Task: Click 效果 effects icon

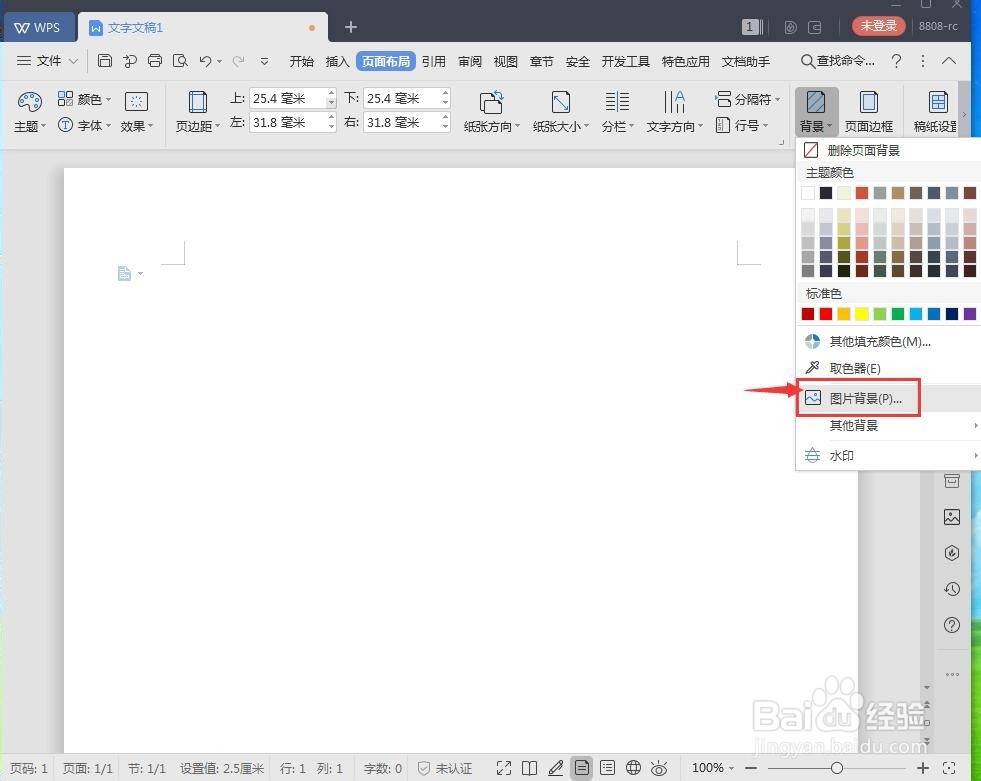Action: 136,102
